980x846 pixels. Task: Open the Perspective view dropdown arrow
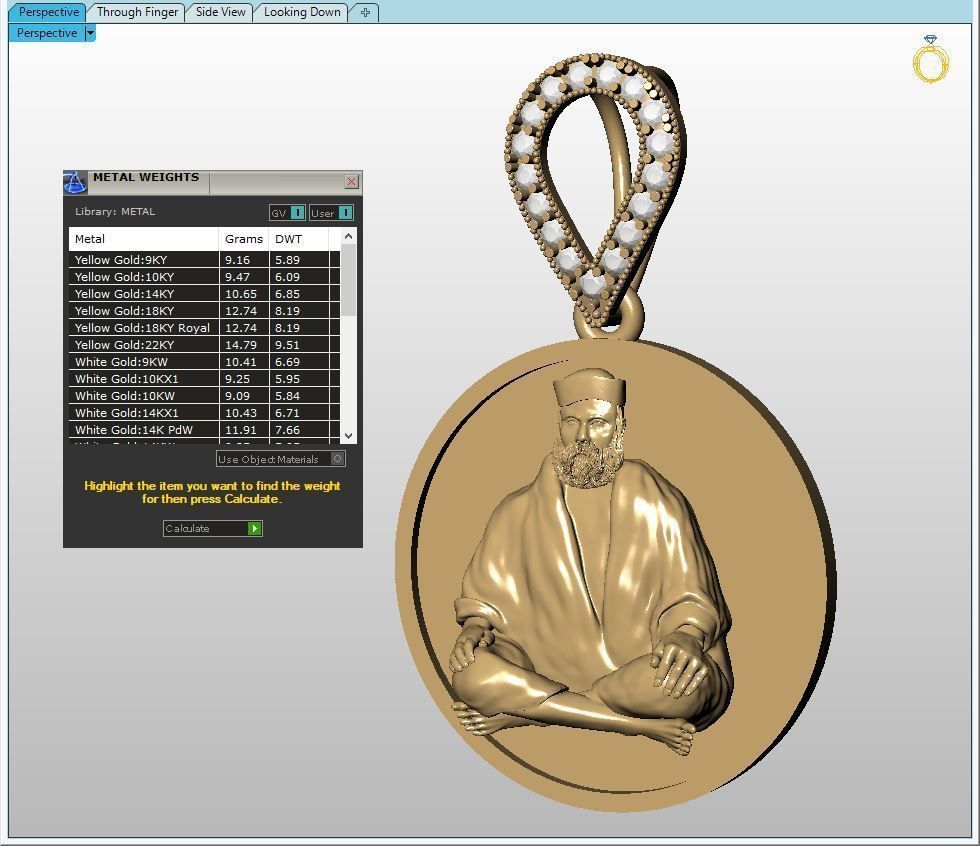coord(91,33)
